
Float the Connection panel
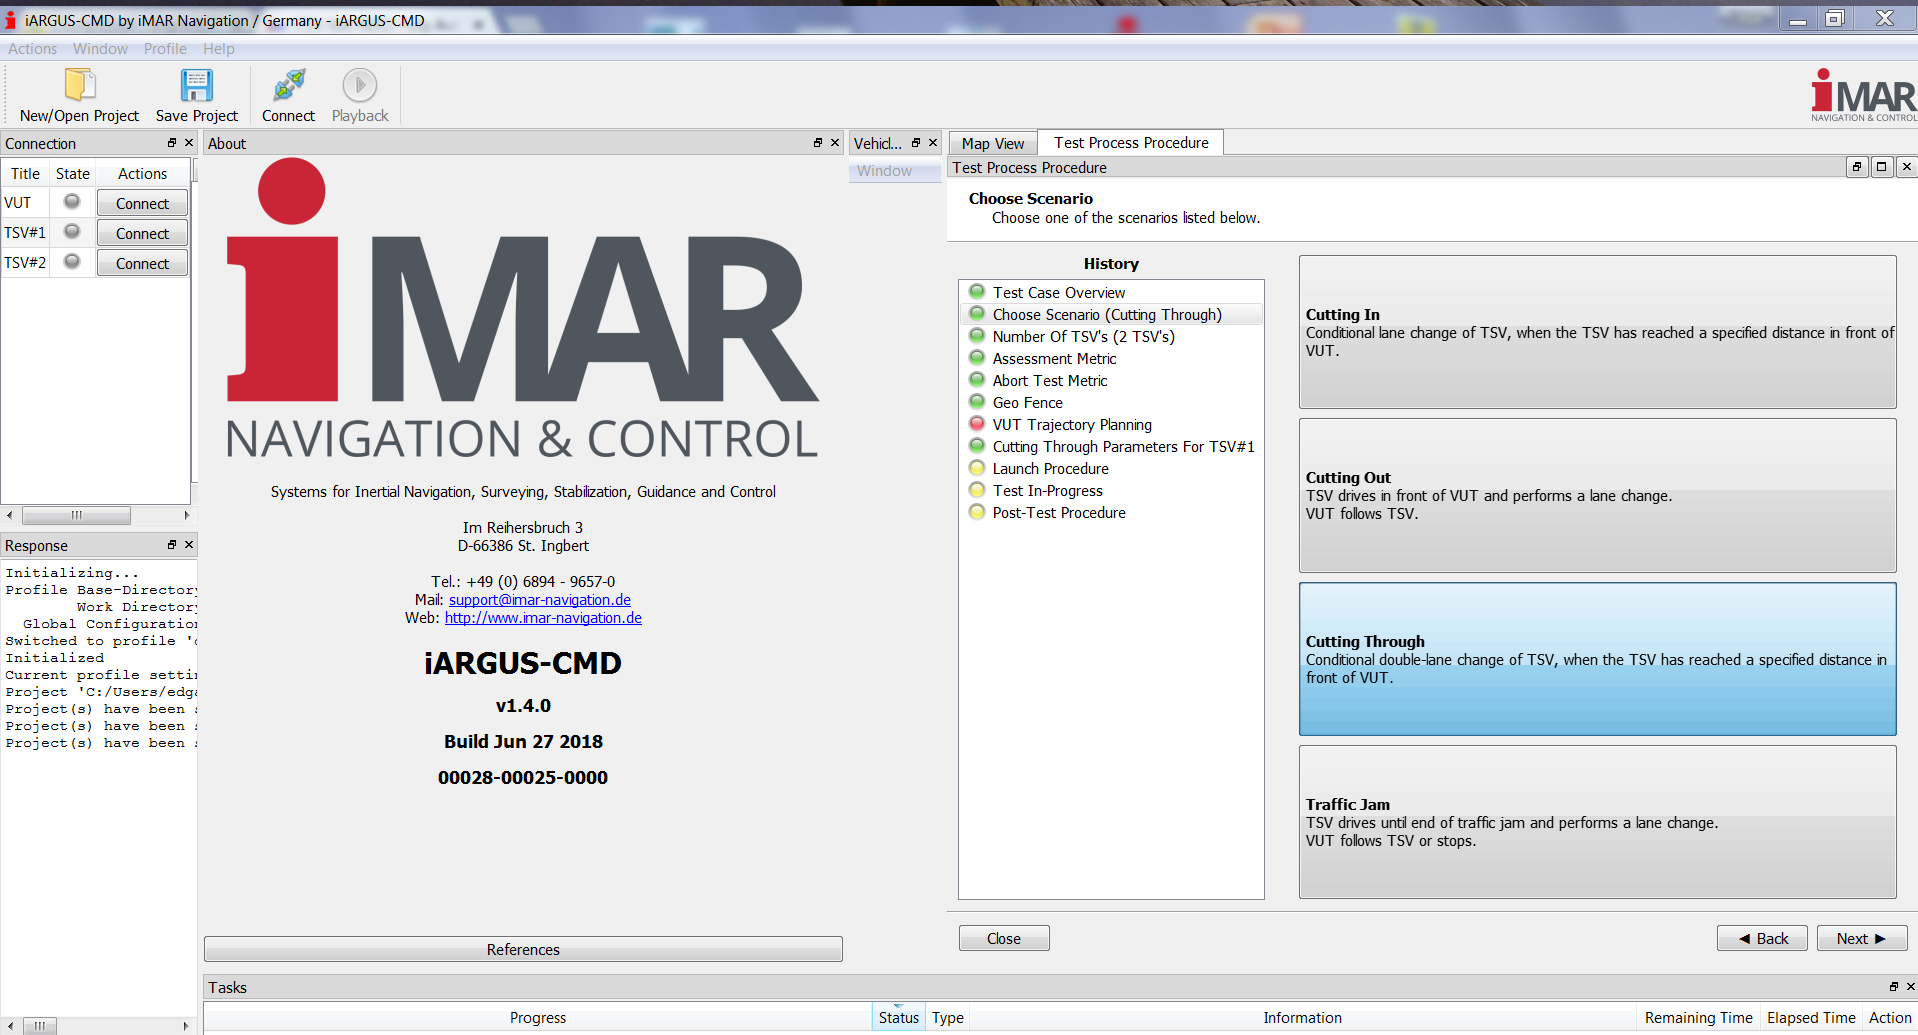172,143
